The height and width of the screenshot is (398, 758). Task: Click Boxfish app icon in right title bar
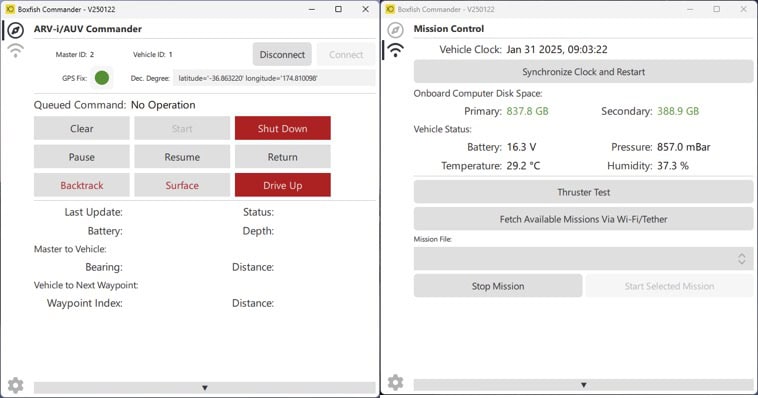[390, 9]
